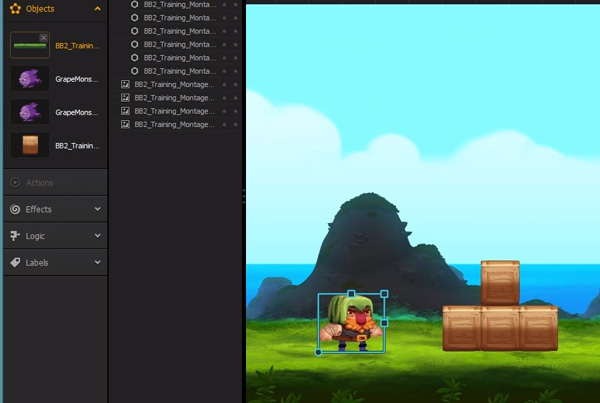600x403 pixels.
Task: Select the wooden crate BB2_Trainin... thumbnail
Action: point(30,145)
